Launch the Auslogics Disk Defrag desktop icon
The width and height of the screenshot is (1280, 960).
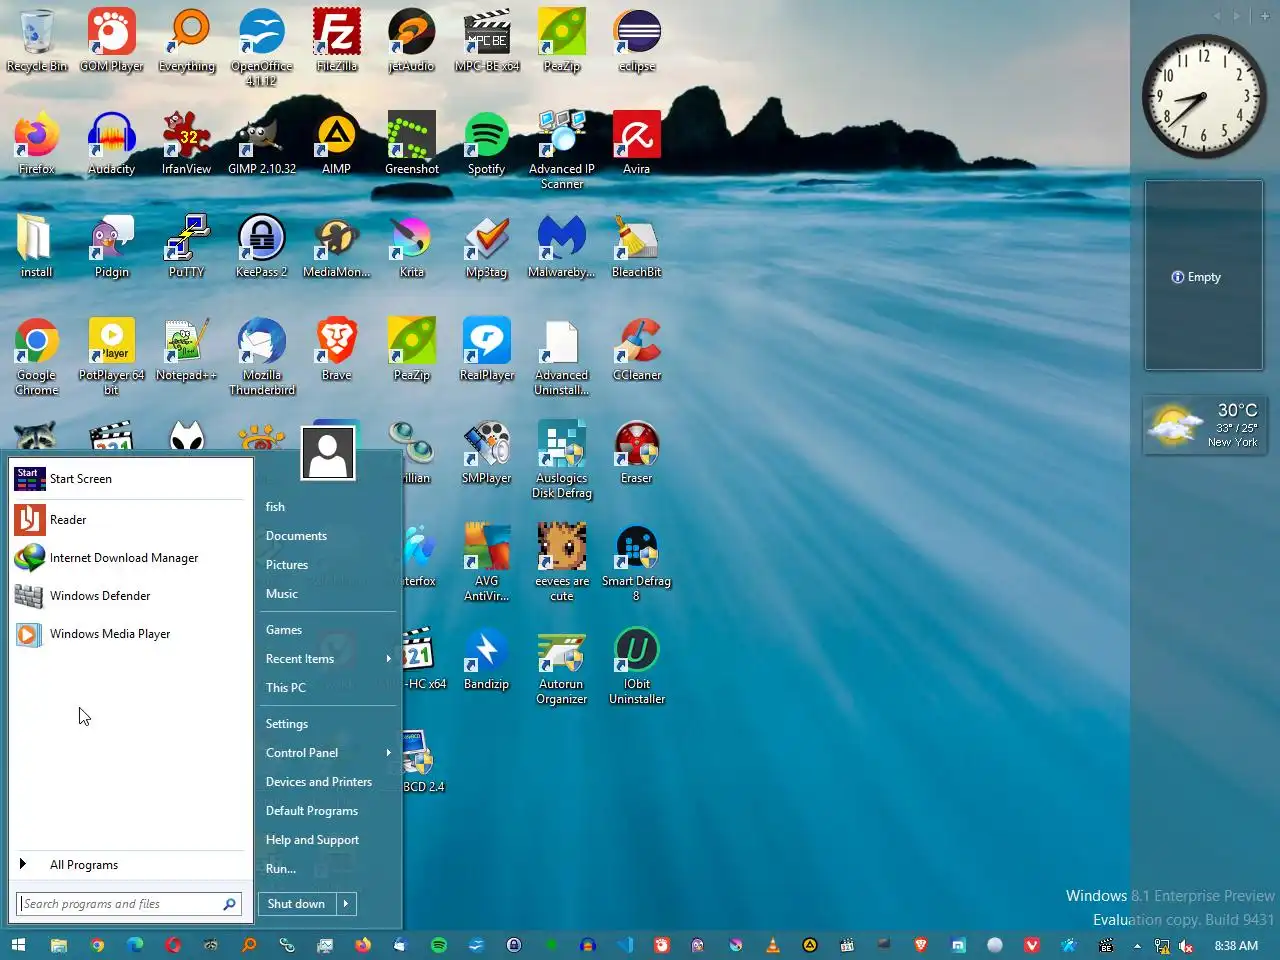point(562,459)
